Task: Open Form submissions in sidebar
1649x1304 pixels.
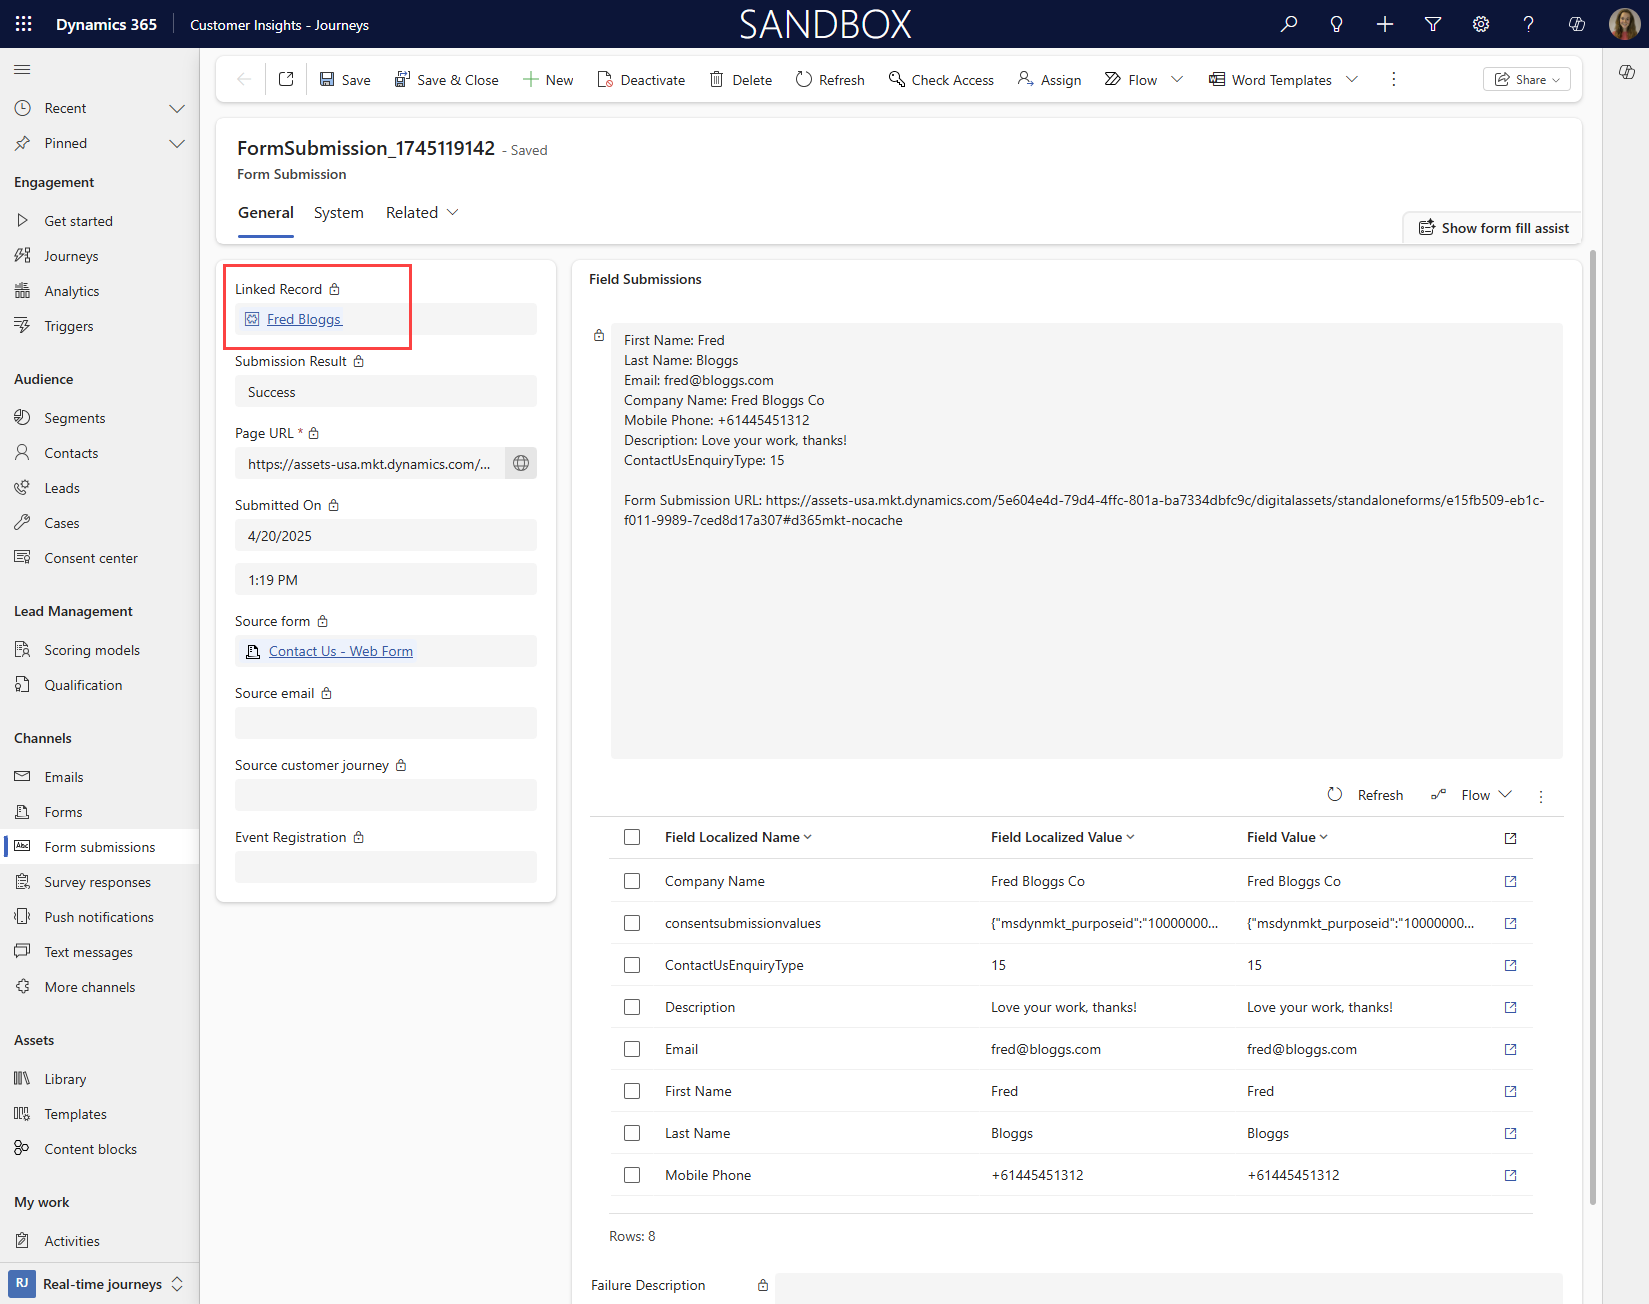Action: point(100,847)
